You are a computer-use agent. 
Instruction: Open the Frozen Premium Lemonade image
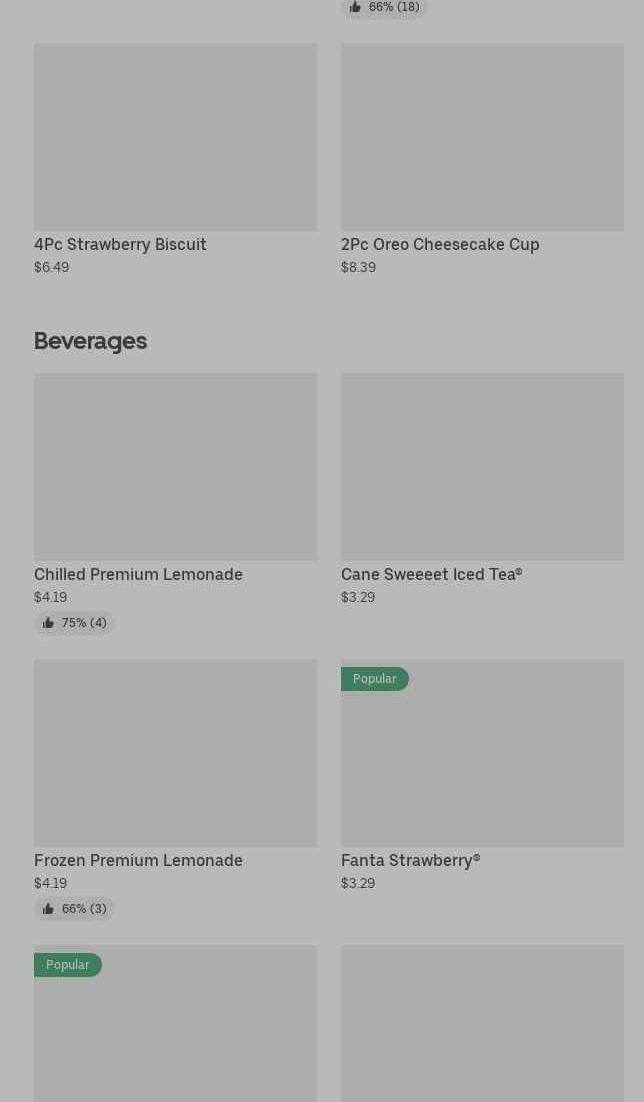pos(175,753)
